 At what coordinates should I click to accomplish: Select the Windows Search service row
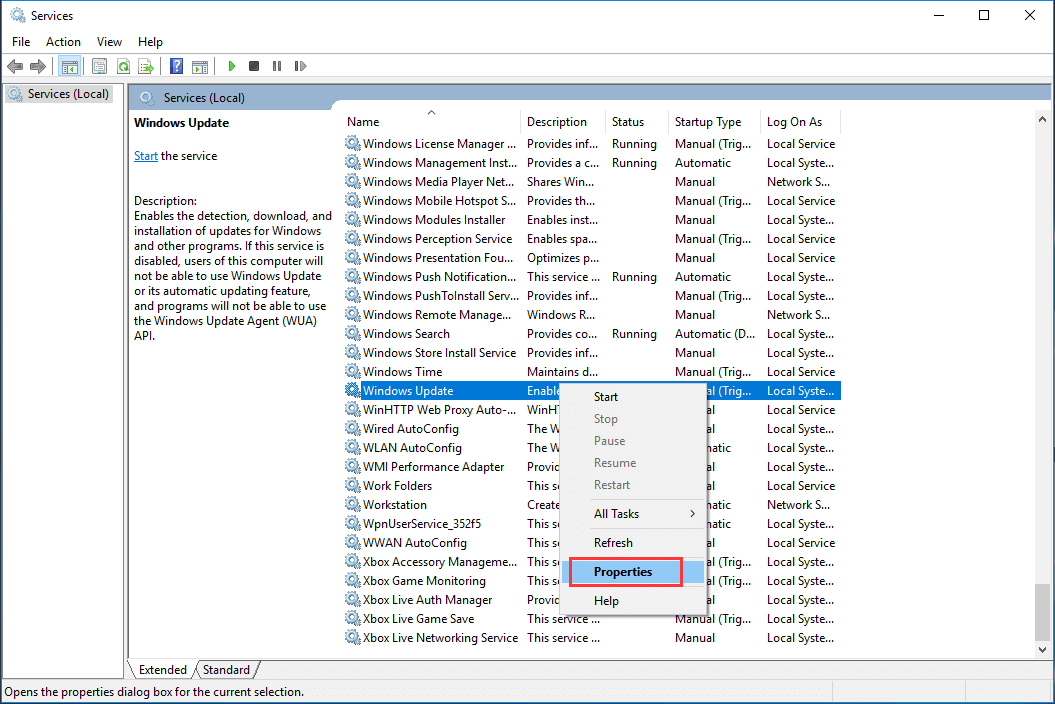tap(406, 334)
